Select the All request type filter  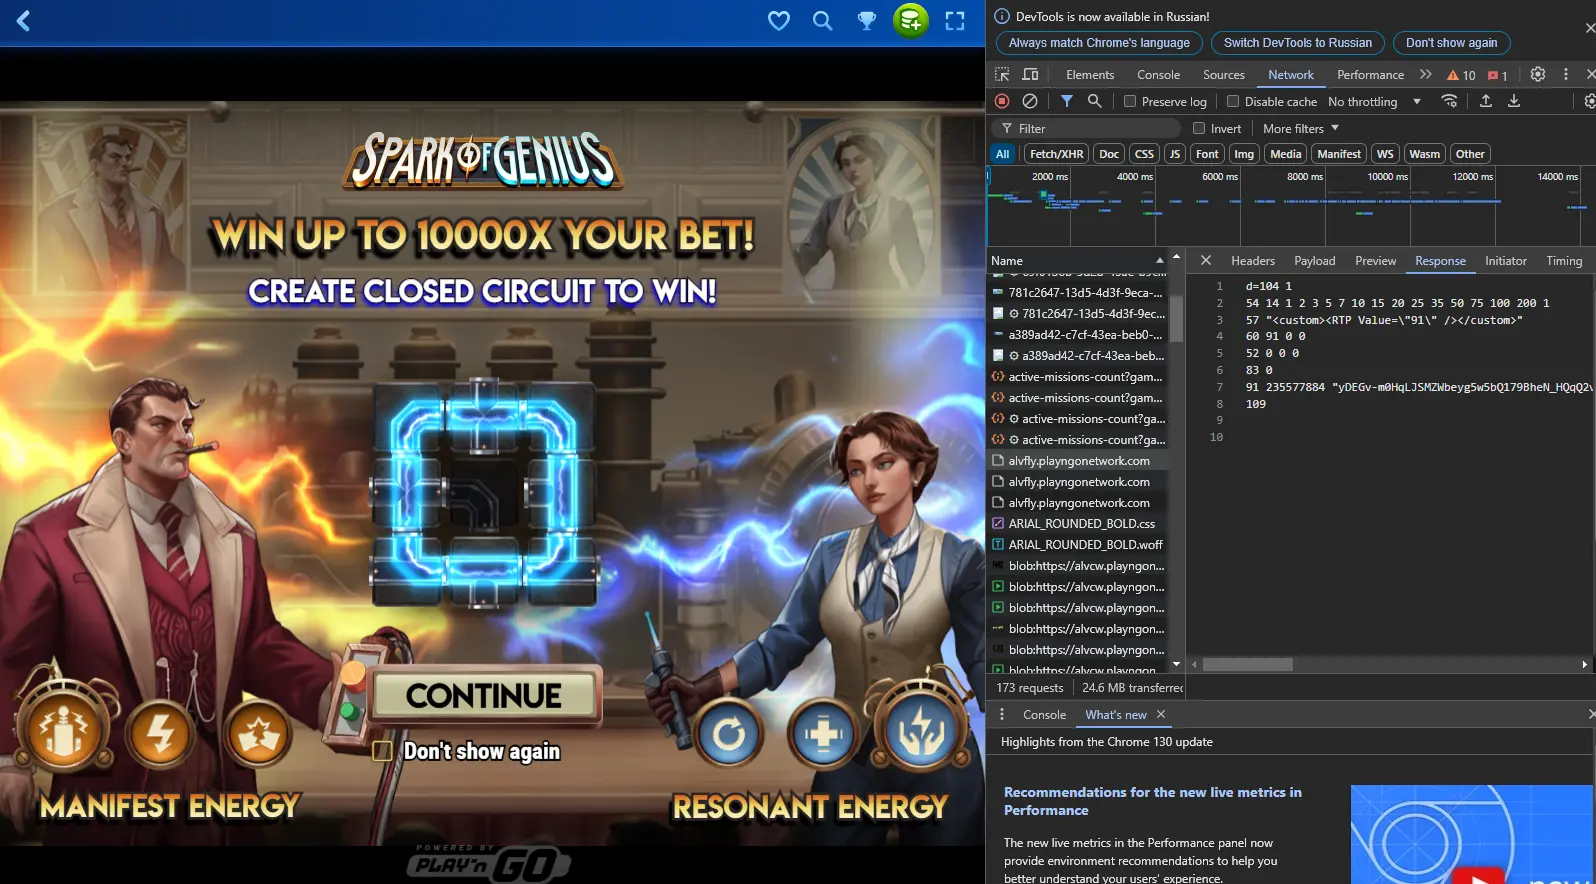pyautogui.click(x=1002, y=154)
